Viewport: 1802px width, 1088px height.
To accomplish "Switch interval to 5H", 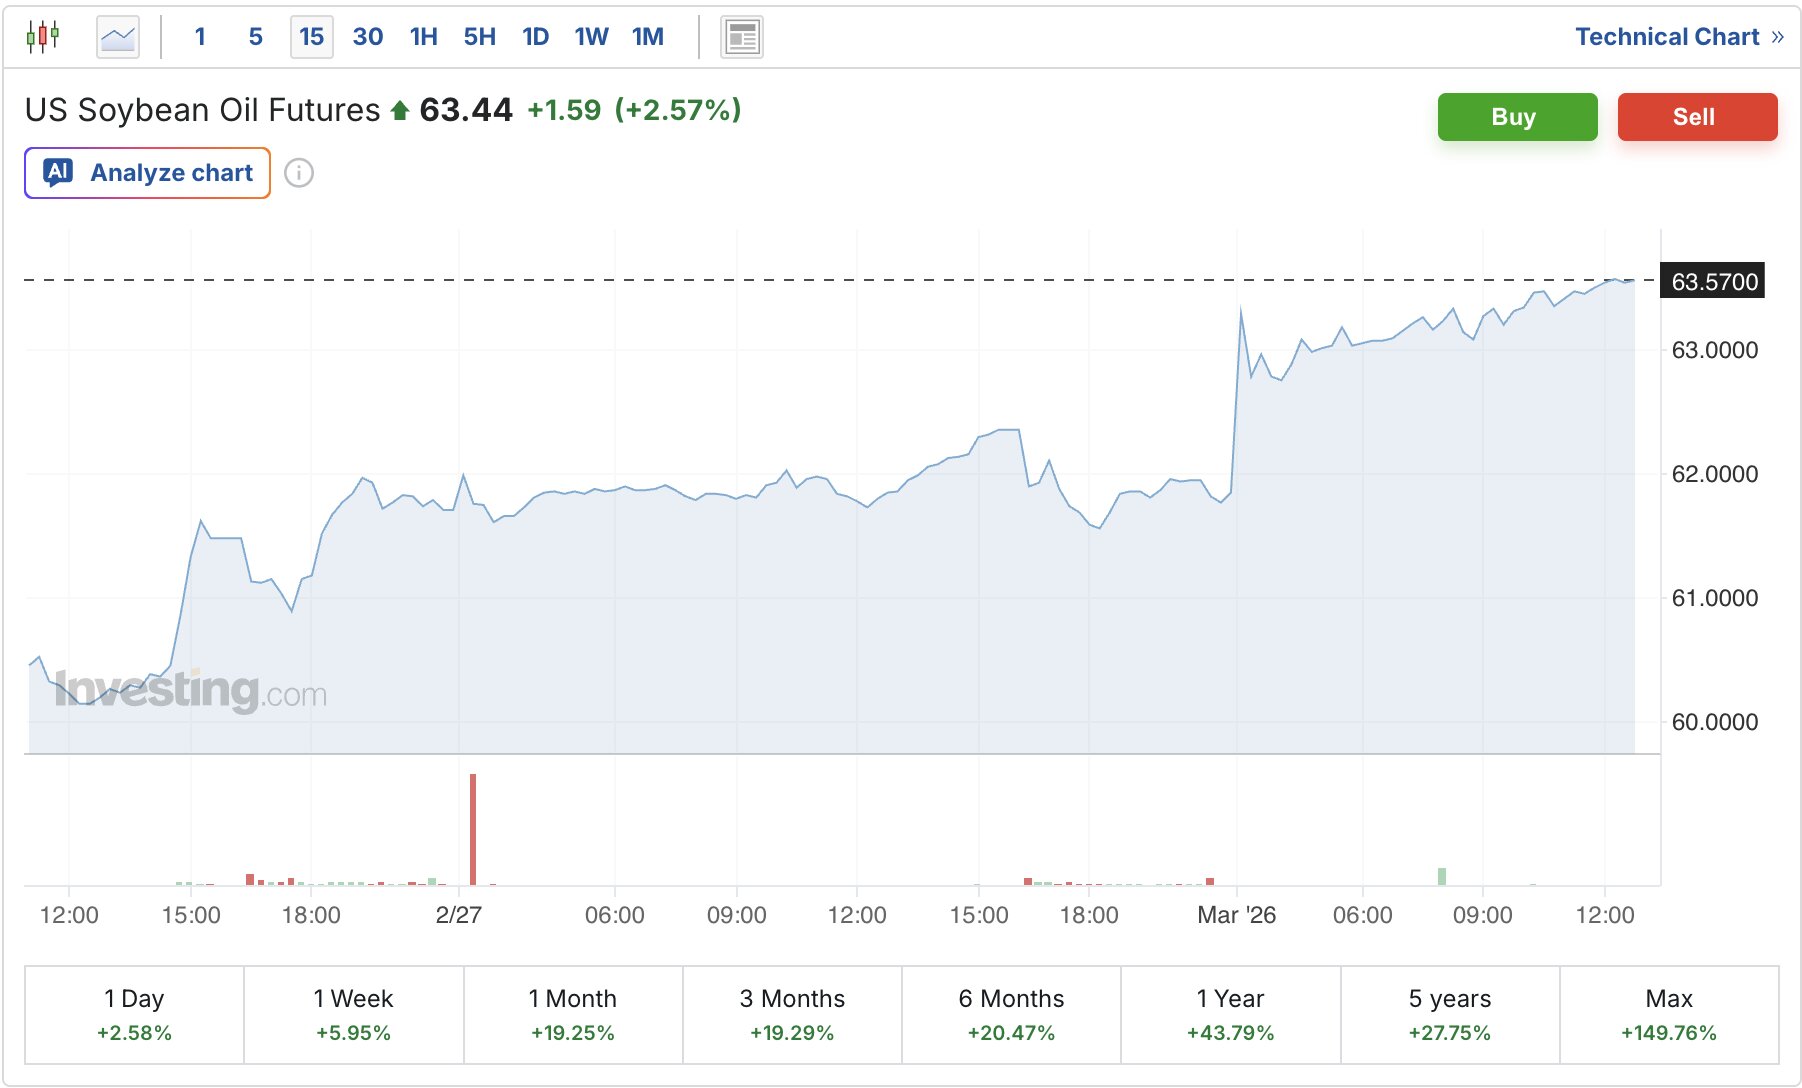I will (480, 37).
